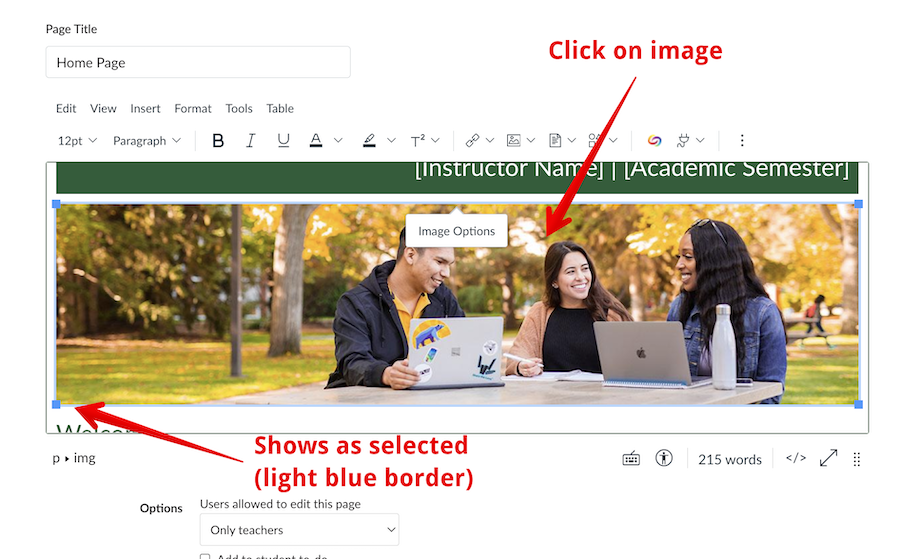Click the insert link icon
Viewport: 900px width, 559px height.
pos(472,141)
